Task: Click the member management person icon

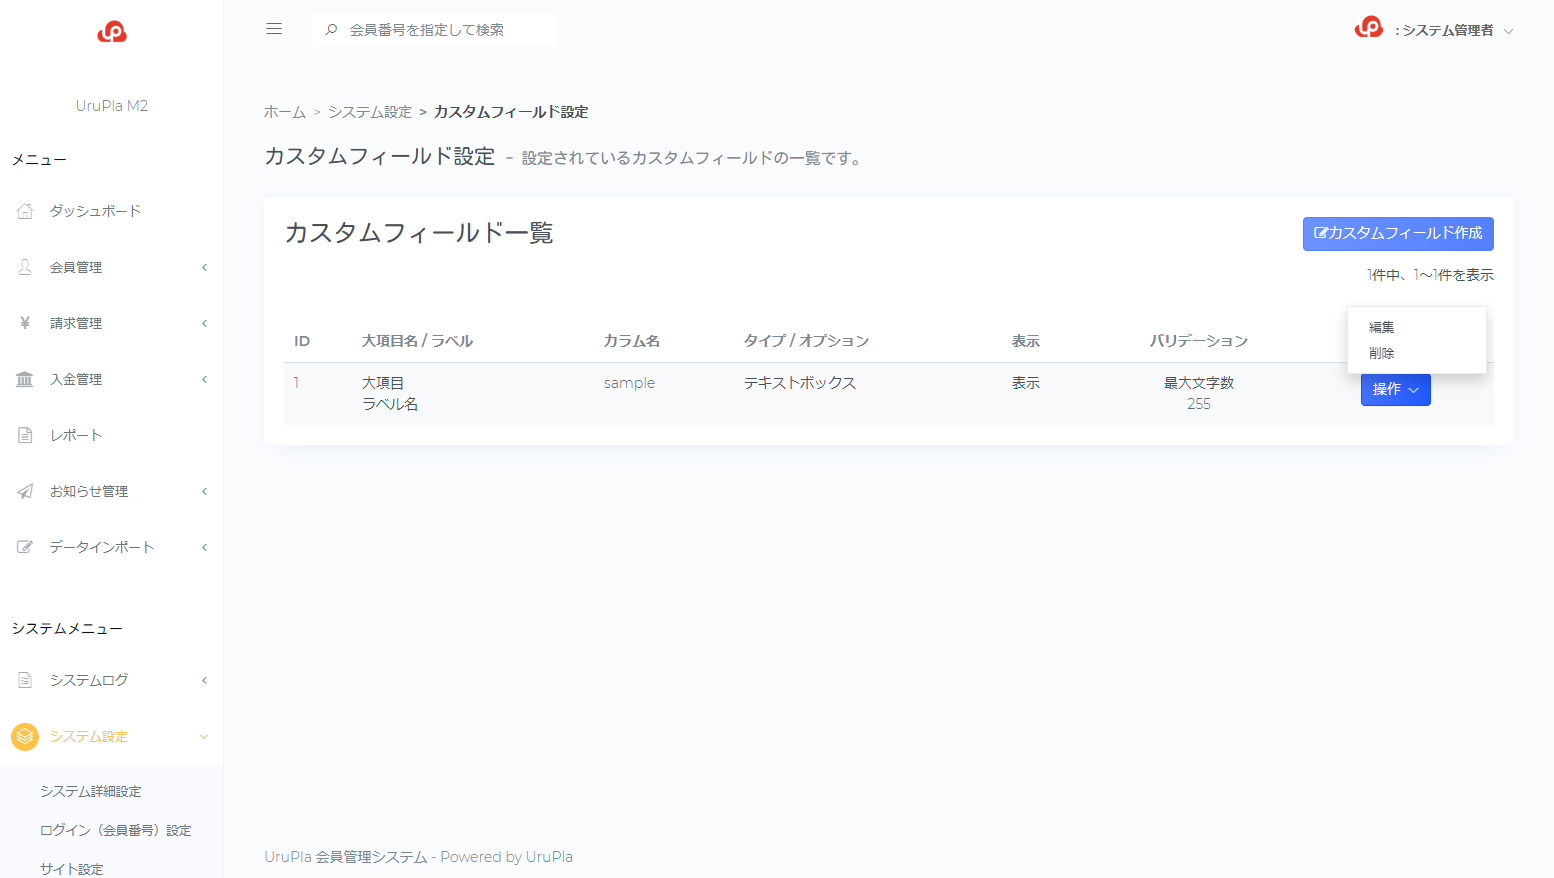Action: point(25,267)
